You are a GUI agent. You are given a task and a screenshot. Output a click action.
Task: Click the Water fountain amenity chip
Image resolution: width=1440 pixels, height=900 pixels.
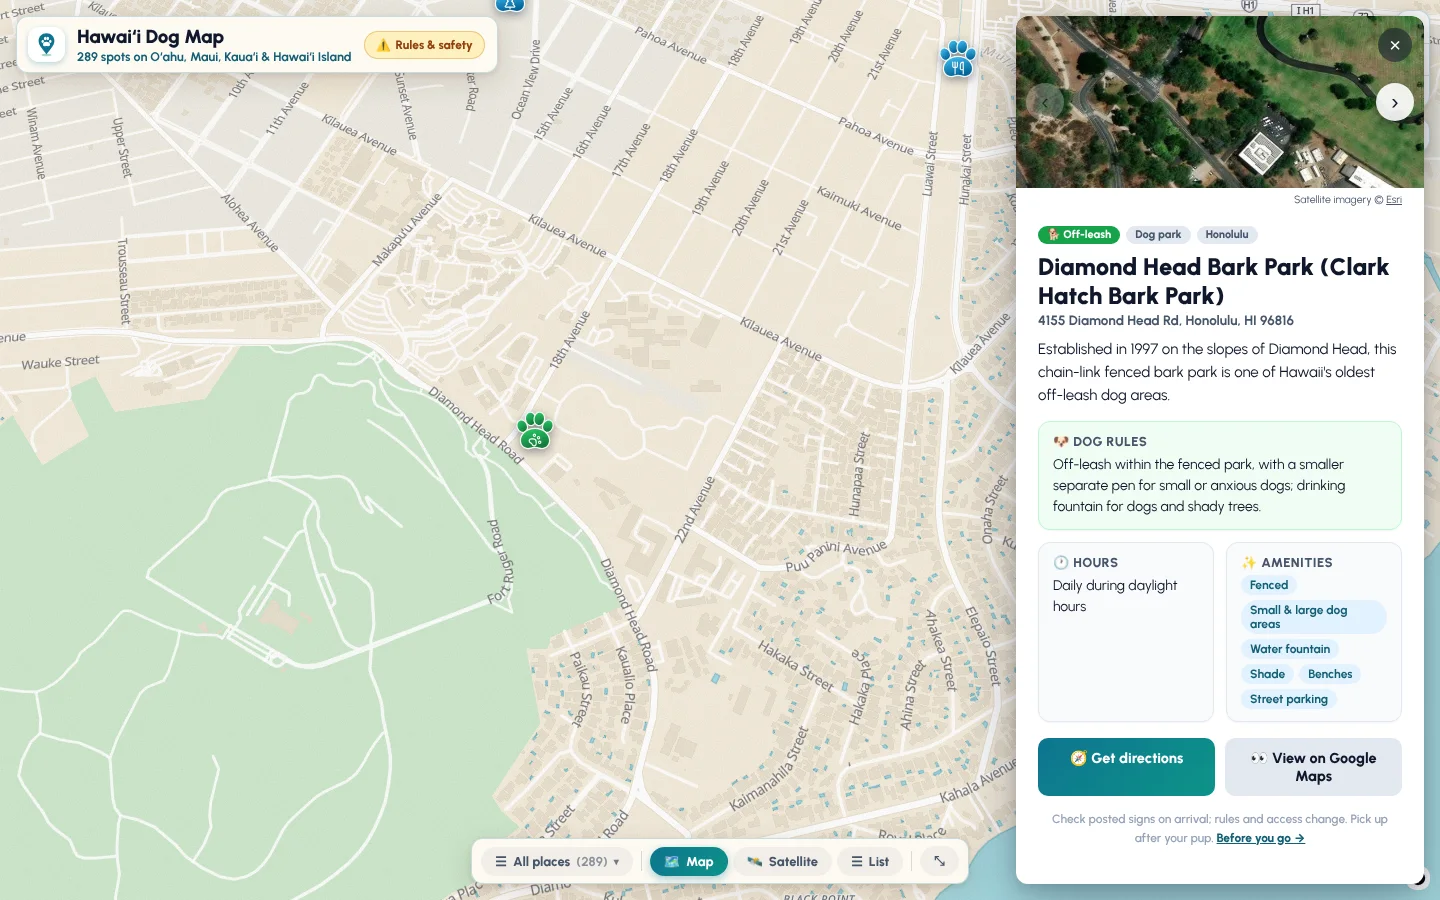point(1290,649)
